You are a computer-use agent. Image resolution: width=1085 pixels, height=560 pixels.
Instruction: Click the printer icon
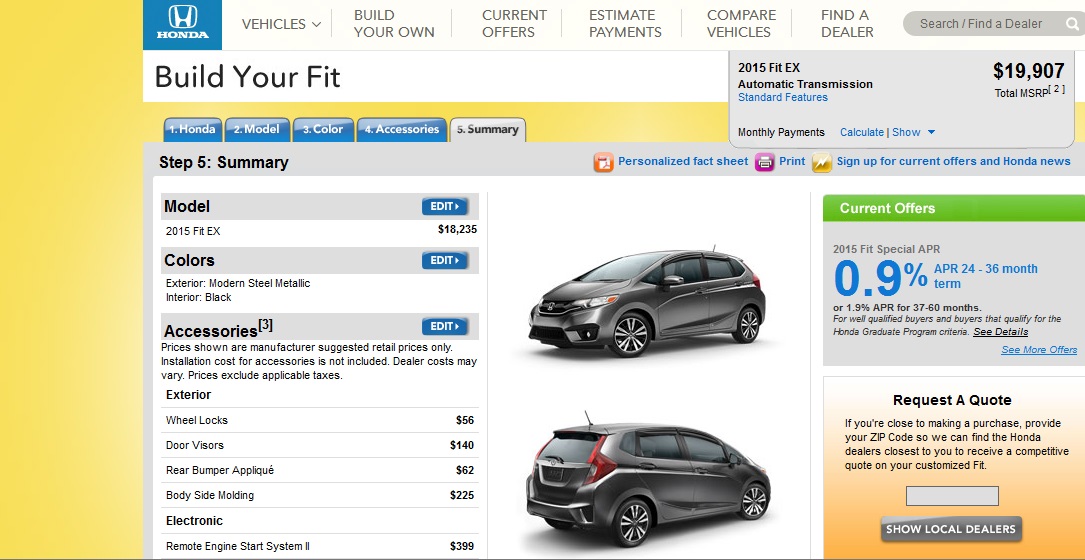click(765, 163)
